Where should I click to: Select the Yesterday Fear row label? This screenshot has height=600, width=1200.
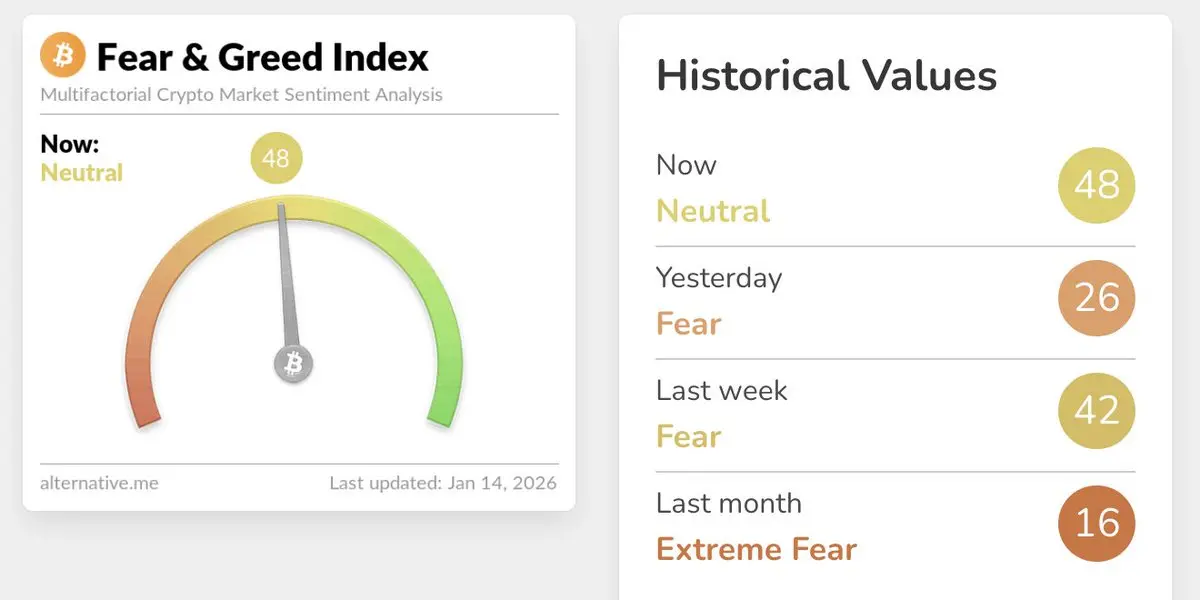(719, 300)
